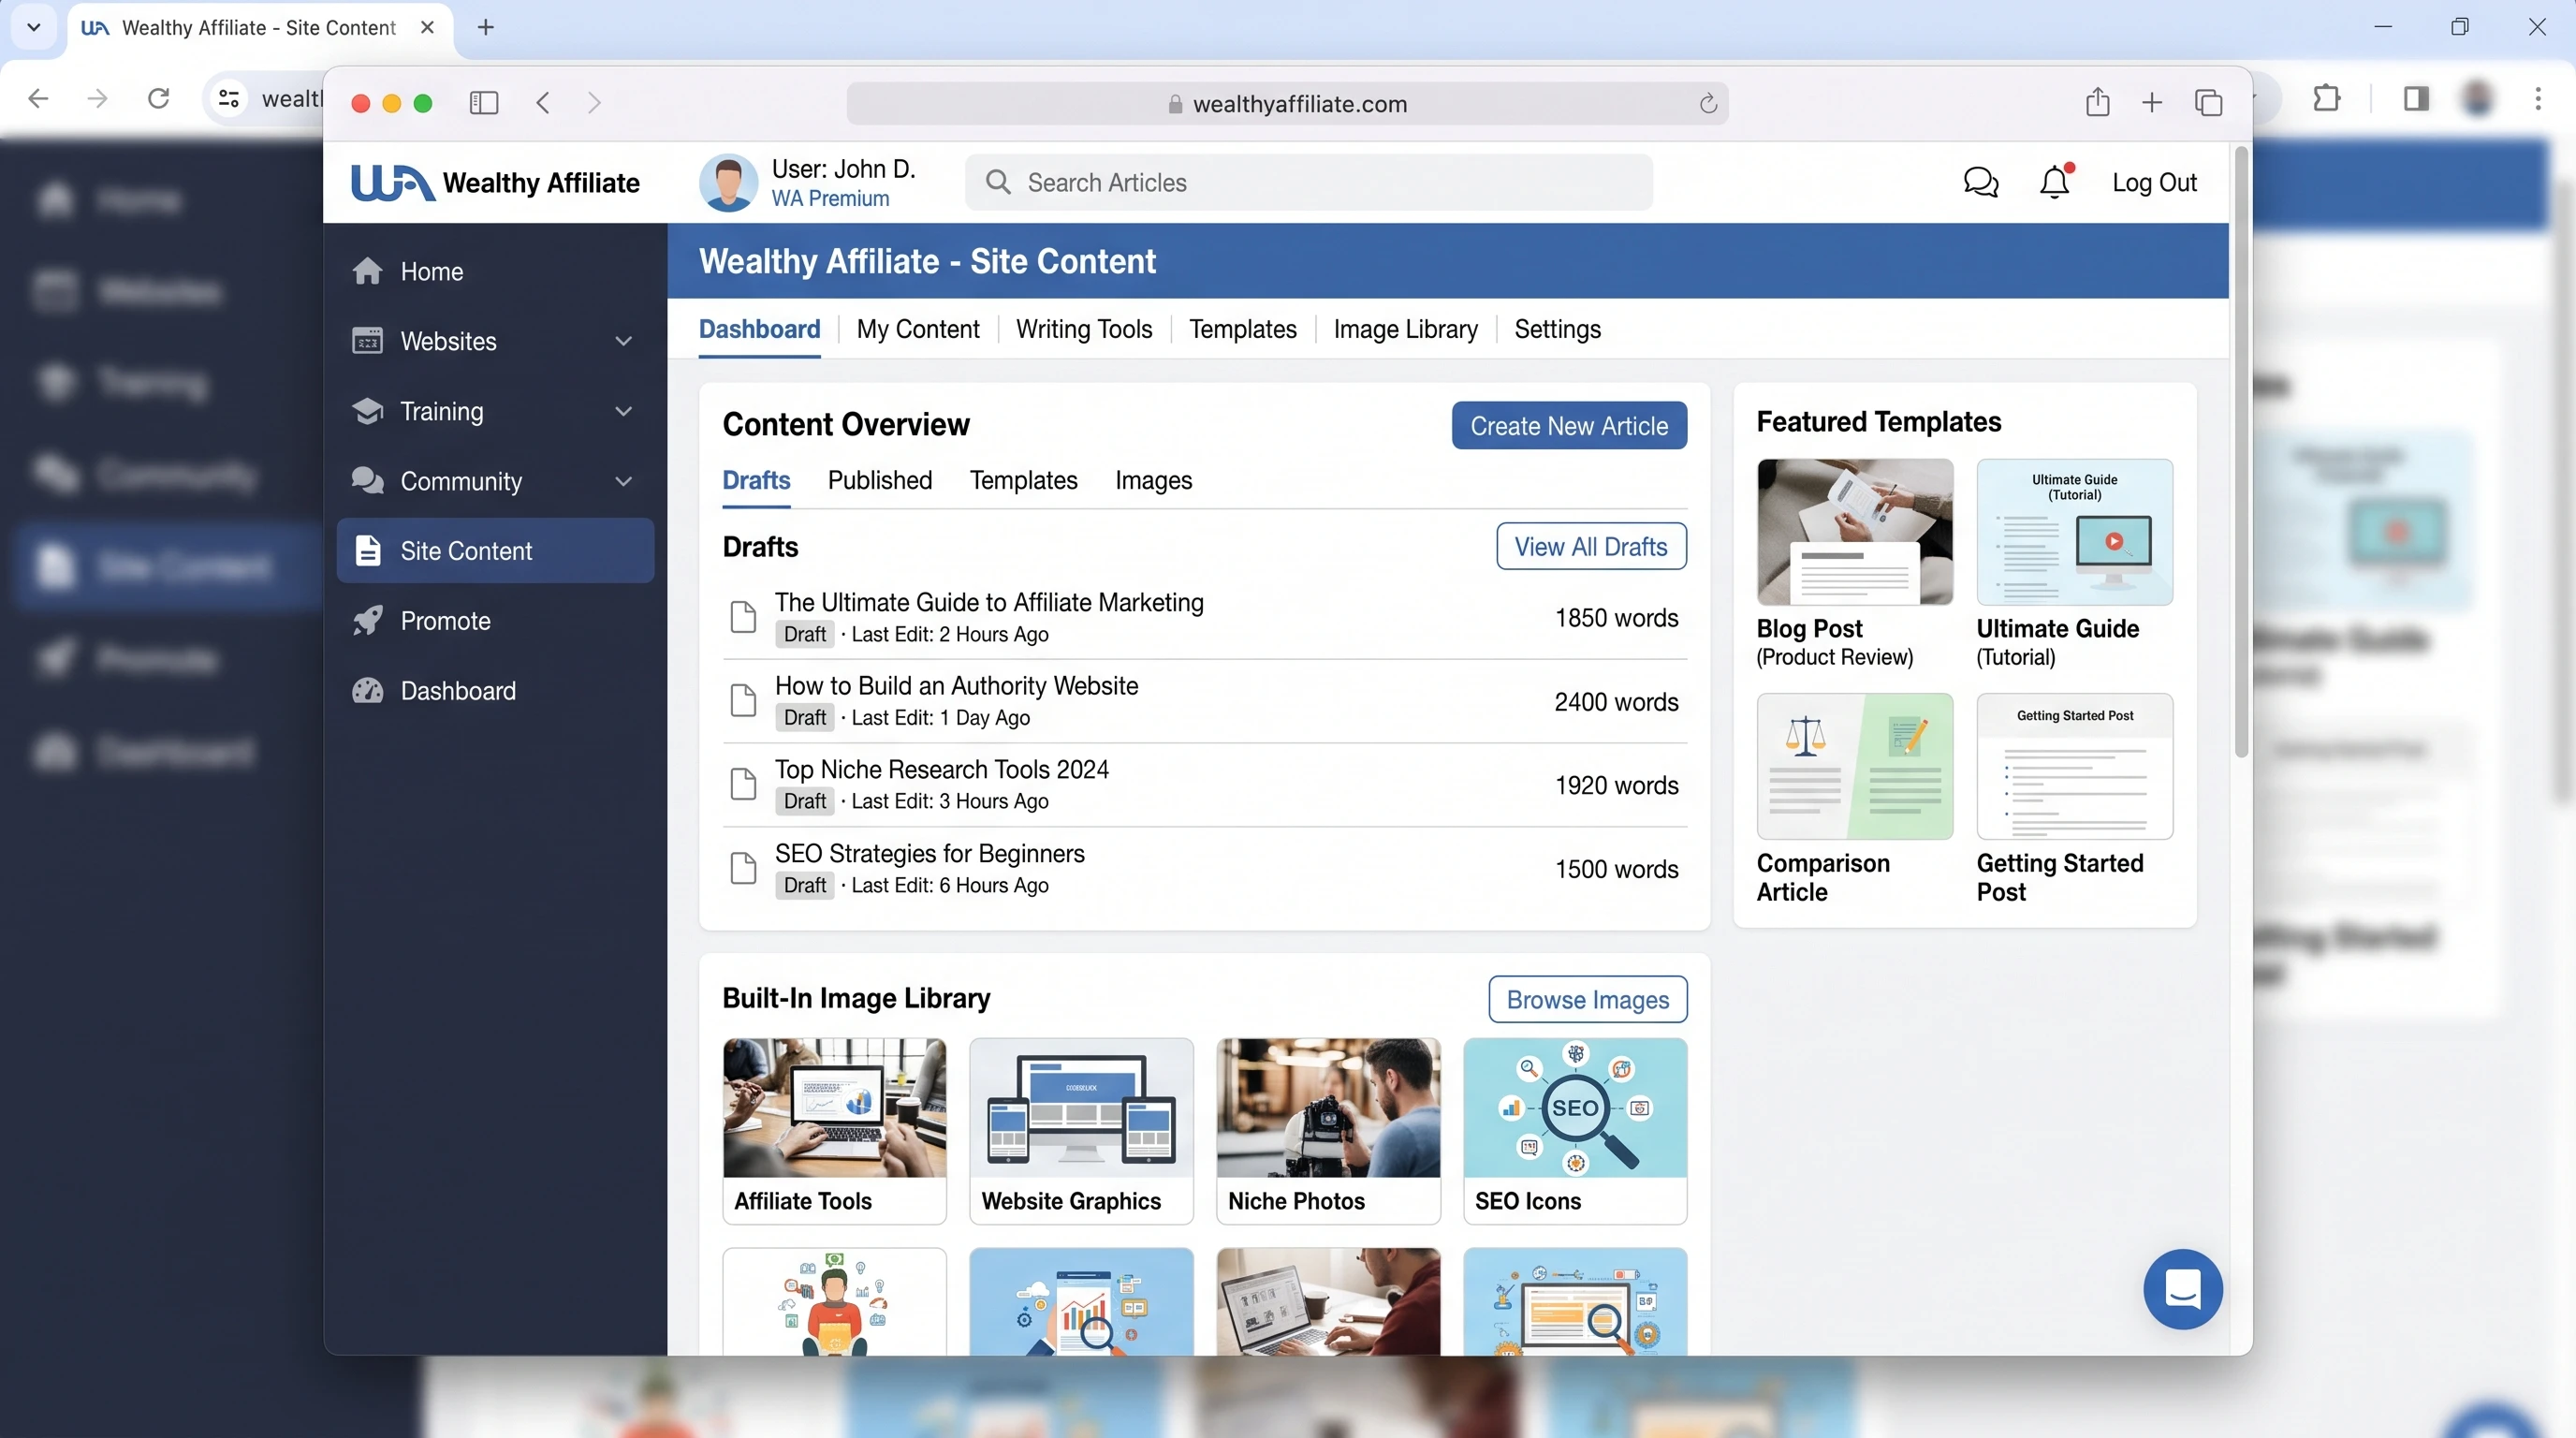Show Images in Content Overview
This screenshot has width=2576, height=1438.
coord(1153,480)
